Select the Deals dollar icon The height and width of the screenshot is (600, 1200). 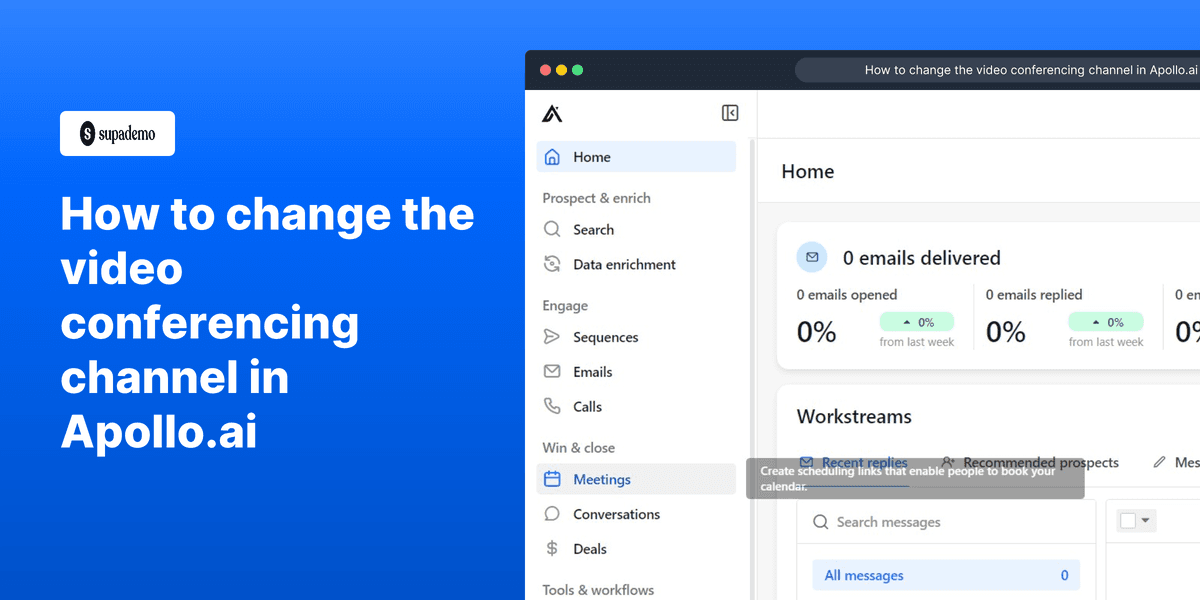552,548
